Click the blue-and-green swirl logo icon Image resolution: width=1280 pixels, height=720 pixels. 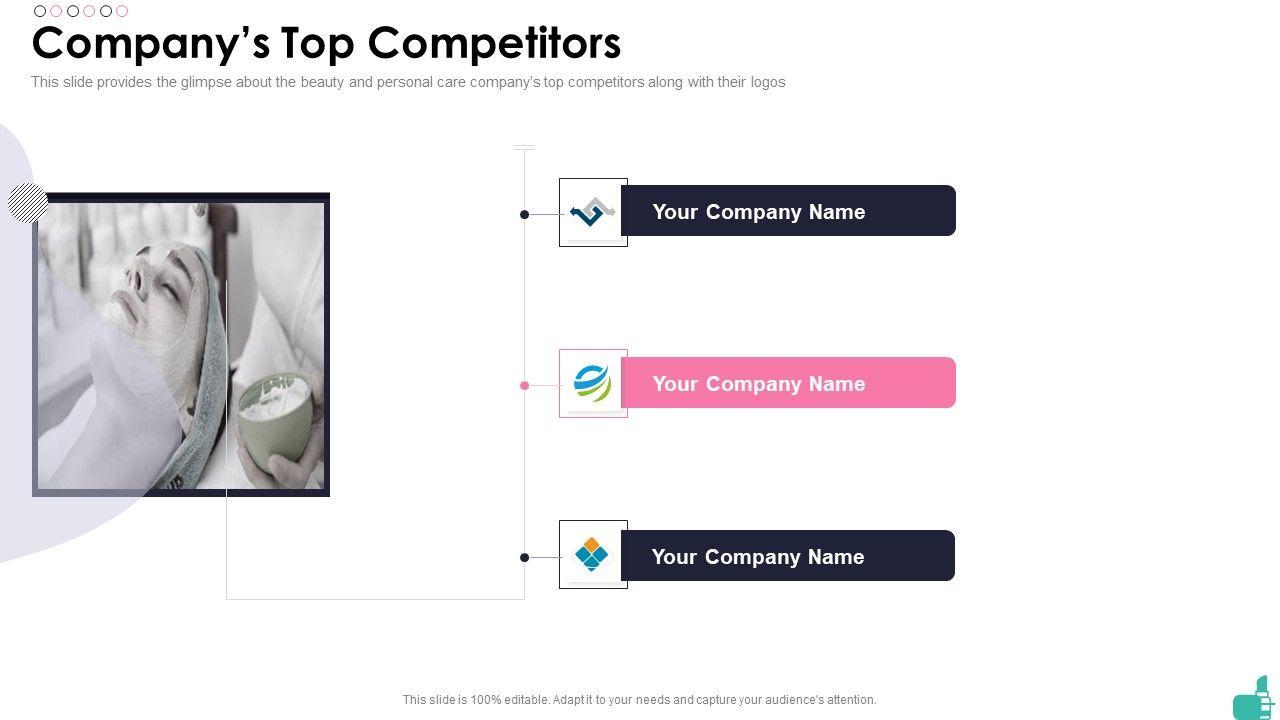(x=592, y=383)
